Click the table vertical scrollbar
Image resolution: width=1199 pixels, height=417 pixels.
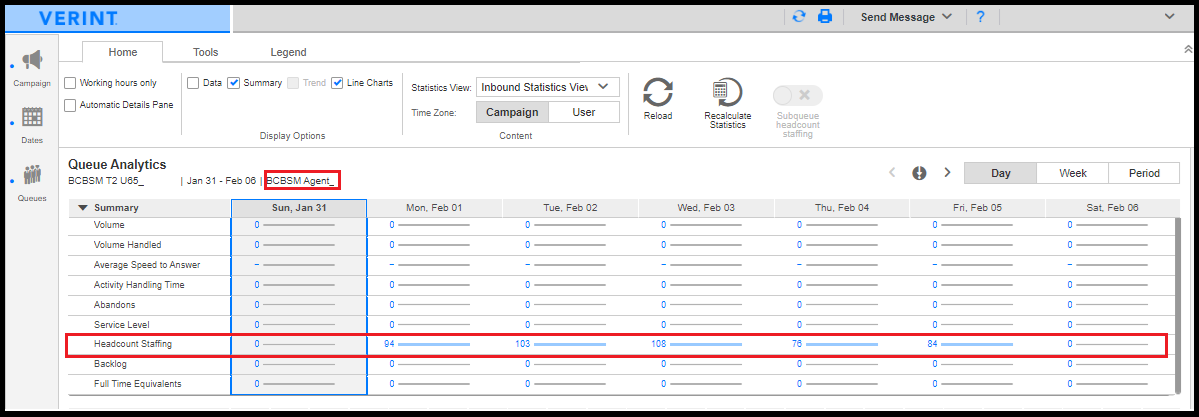tap(1178, 305)
